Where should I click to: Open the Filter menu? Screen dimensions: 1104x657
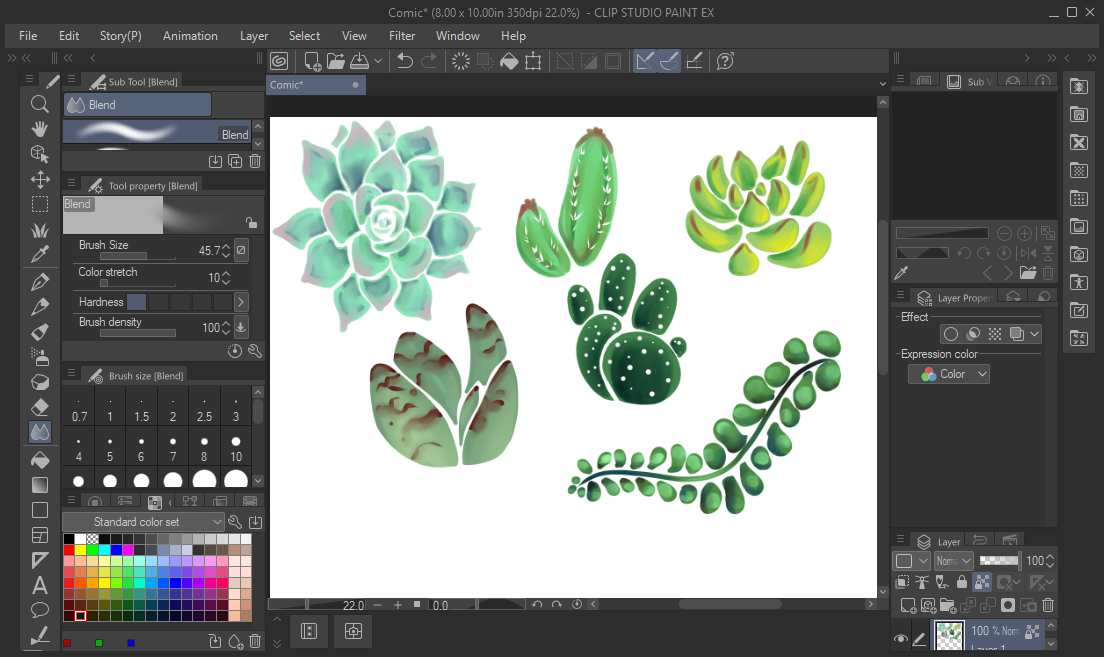tap(402, 36)
